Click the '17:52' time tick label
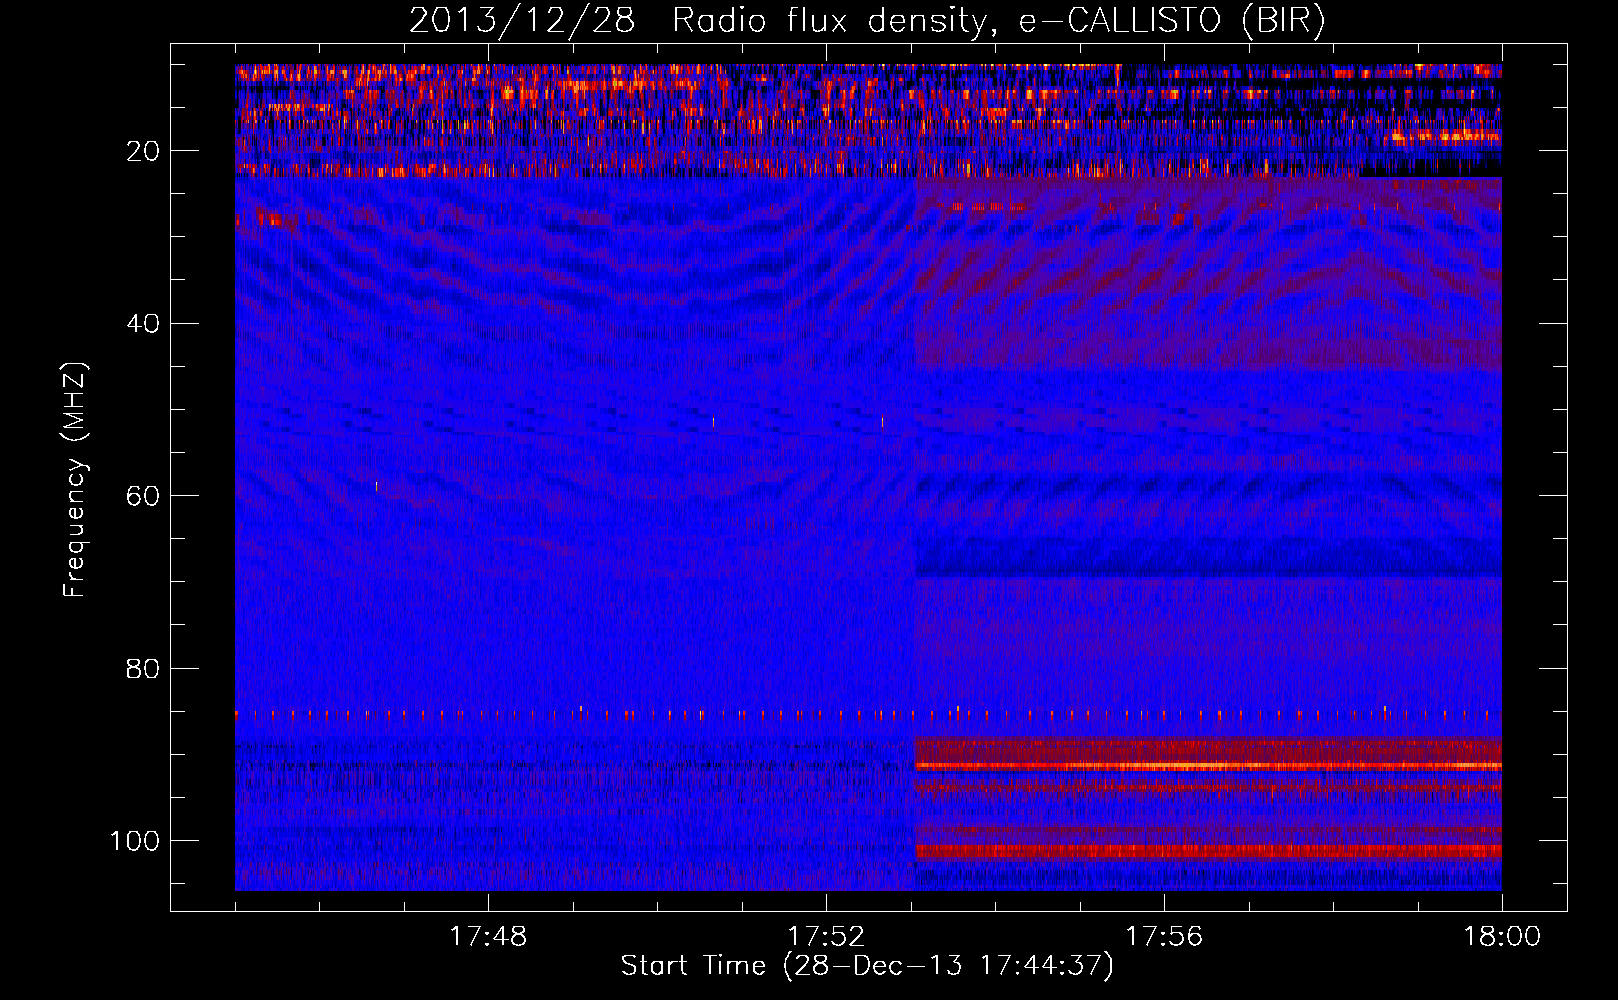This screenshot has height=1000, width=1618. 826,937
